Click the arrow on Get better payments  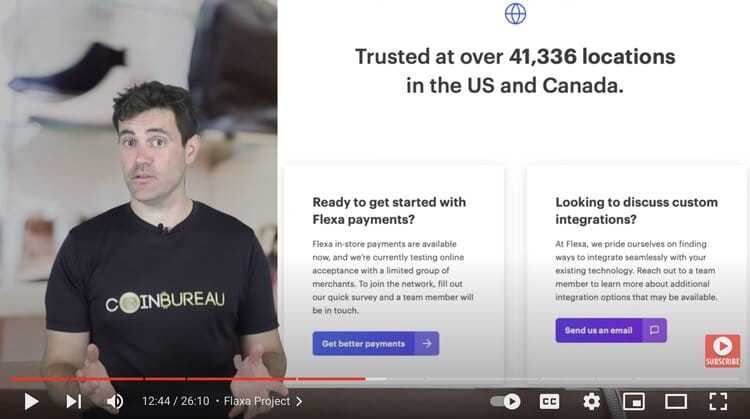pos(427,343)
